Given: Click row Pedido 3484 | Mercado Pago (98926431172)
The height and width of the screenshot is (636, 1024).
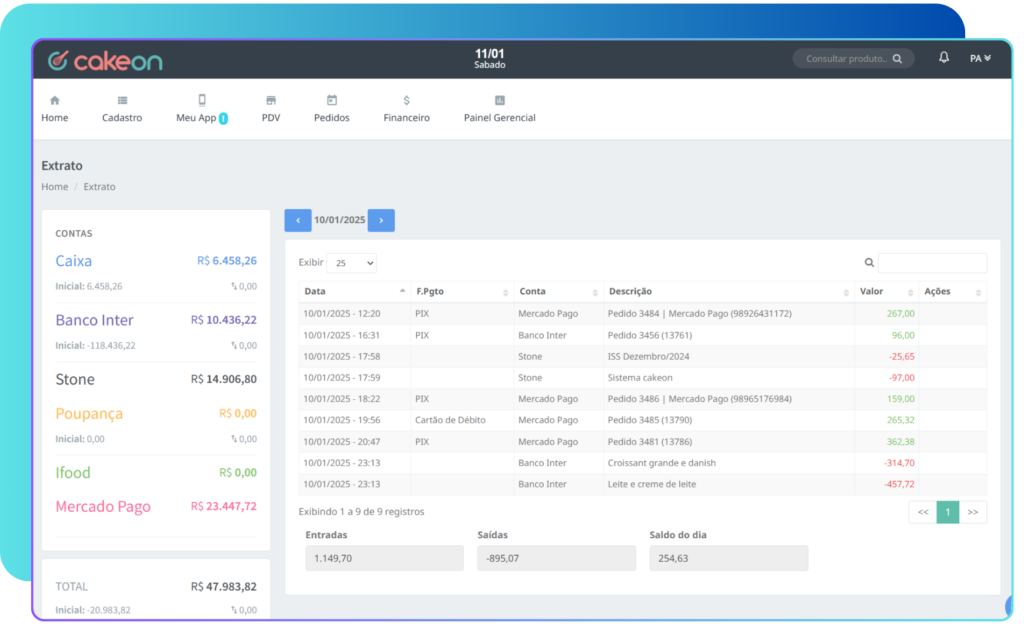Looking at the screenshot, I should coord(643,313).
